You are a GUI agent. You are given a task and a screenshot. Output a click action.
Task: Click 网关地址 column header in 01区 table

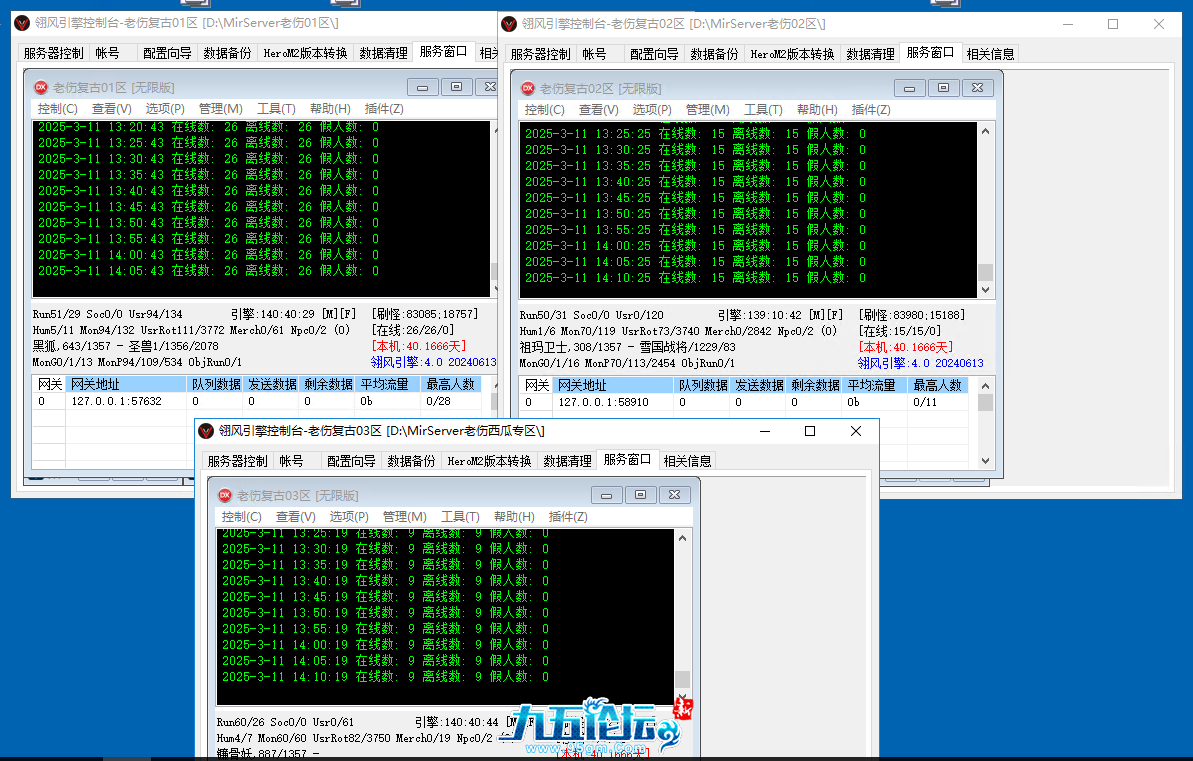coord(126,384)
